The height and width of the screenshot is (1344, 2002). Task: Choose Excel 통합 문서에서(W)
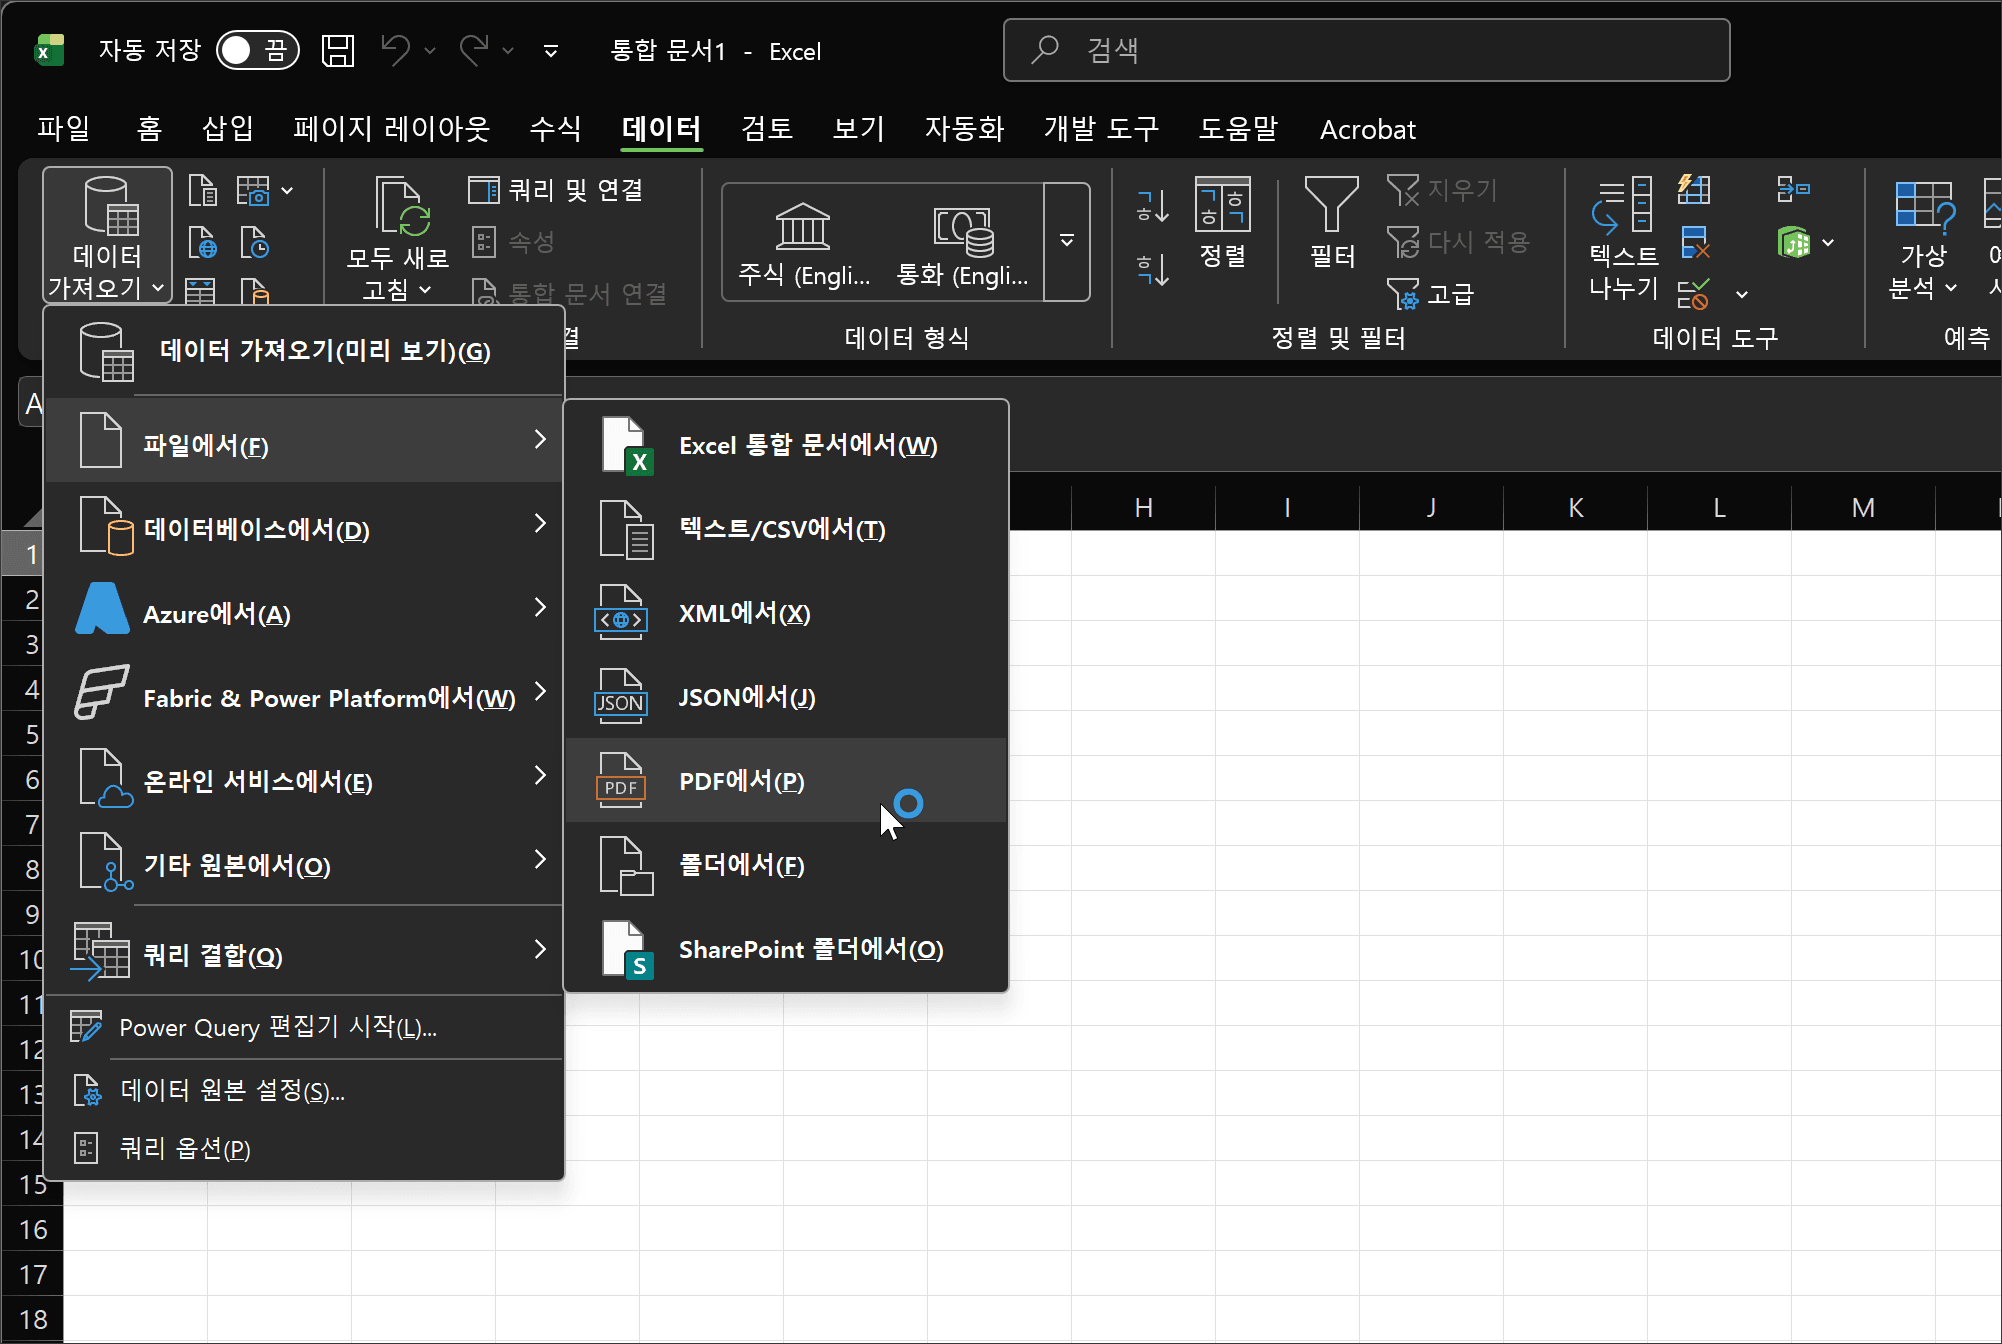point(786,445)
